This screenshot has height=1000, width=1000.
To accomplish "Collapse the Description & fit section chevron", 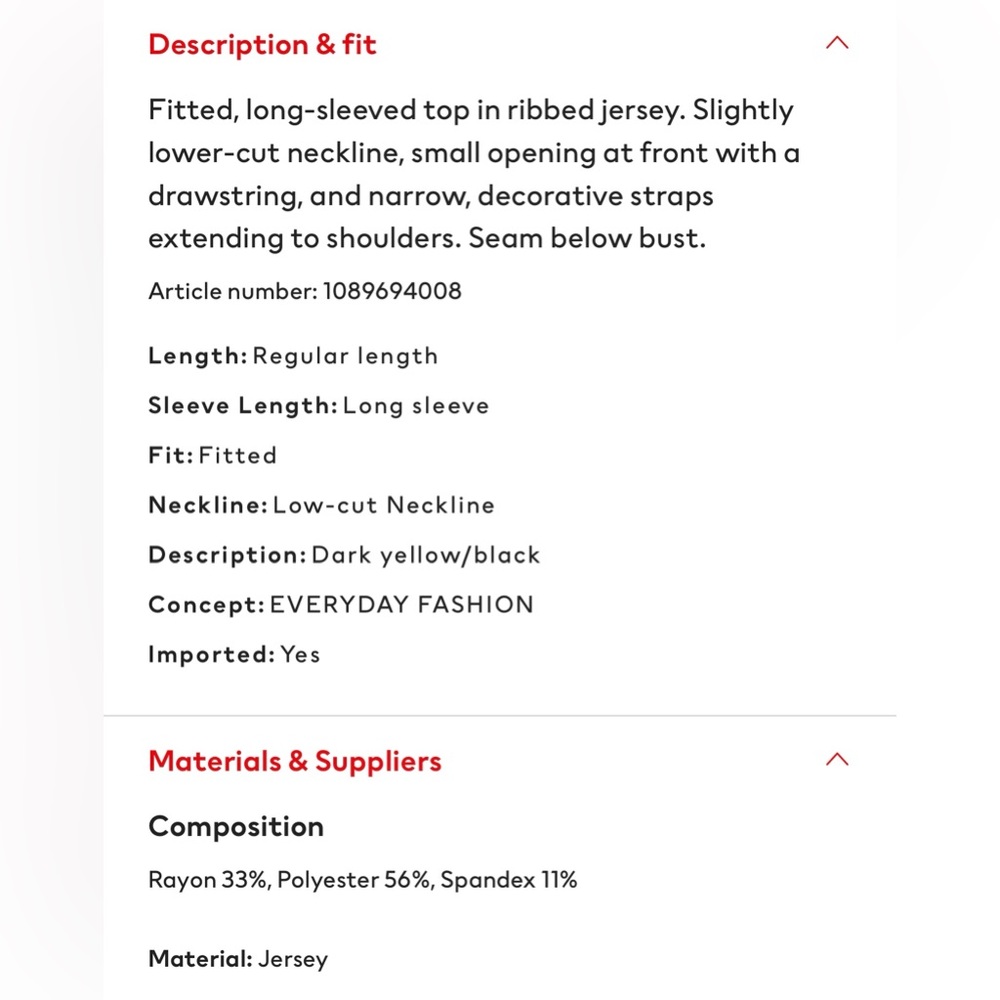I will 837,43.
